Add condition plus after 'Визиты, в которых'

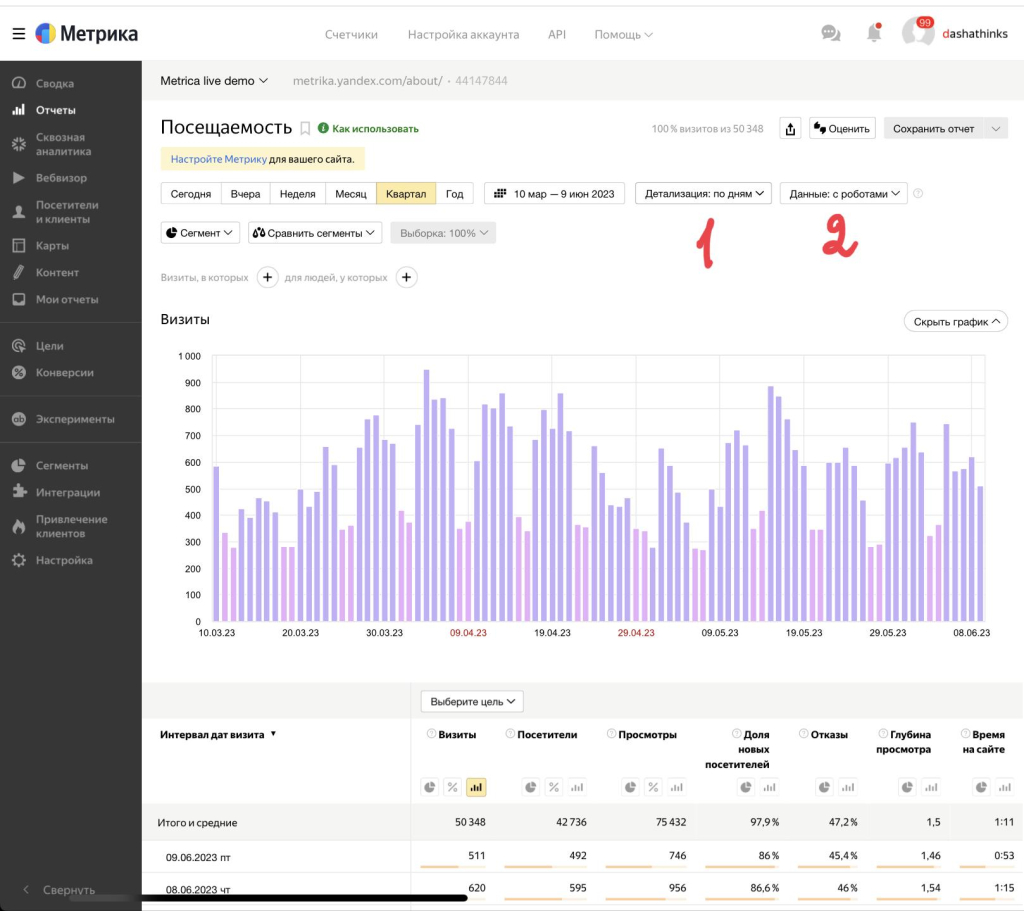pos(267,277)
